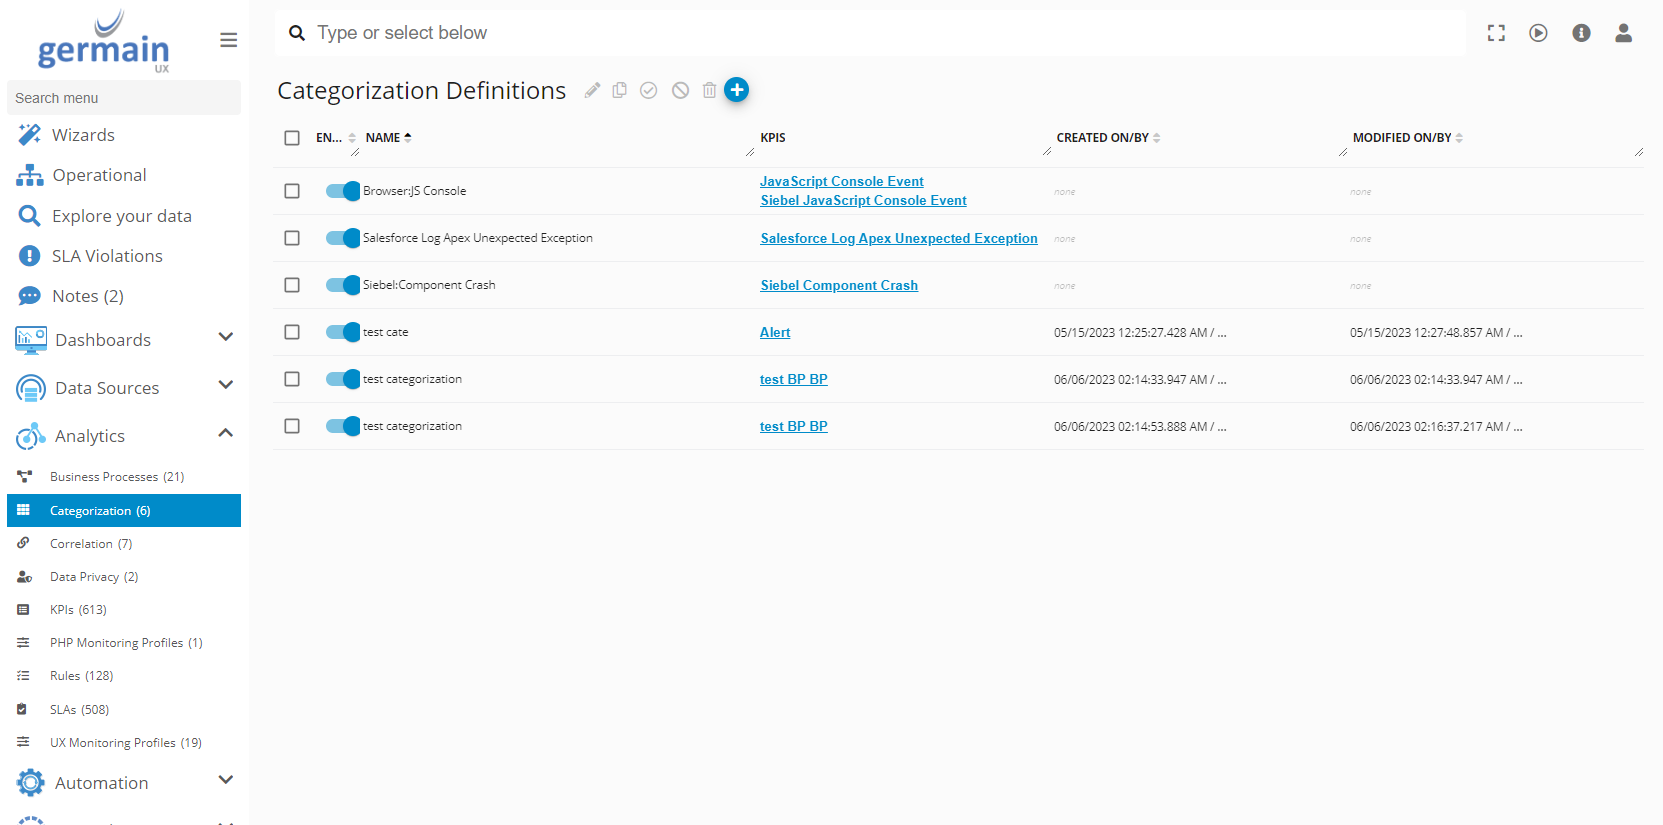Tick the checkbox for Siebel:Component Crash row
The height and width of the screenshot is (825, 1663).
[x=292, y=285]
